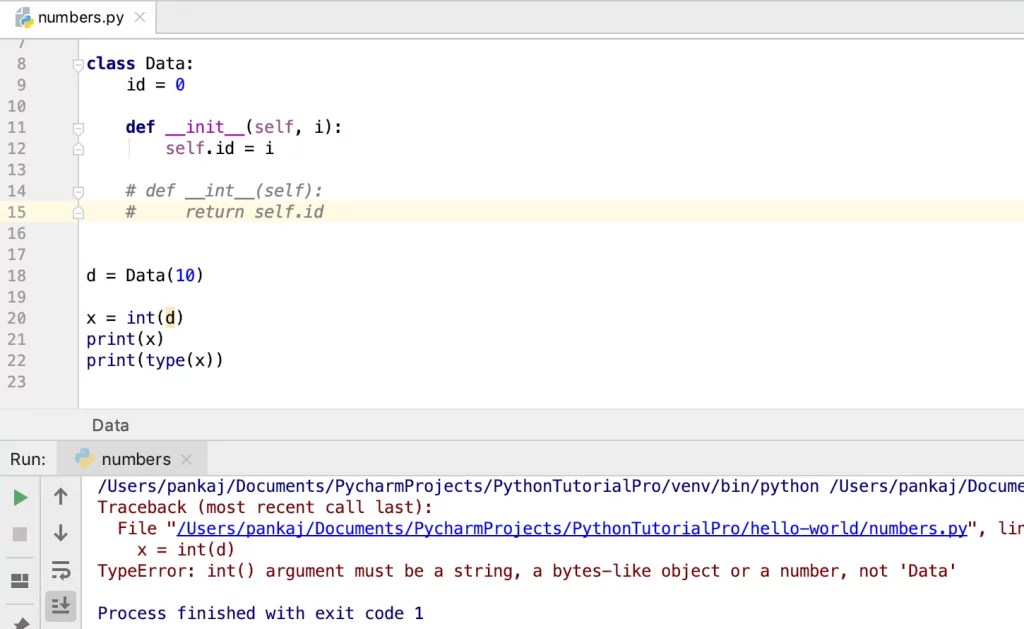The width and height of the screenshot is (1024, 629).
Task: Click 'self.id = i' on line 12
Action: coord(219,148)
